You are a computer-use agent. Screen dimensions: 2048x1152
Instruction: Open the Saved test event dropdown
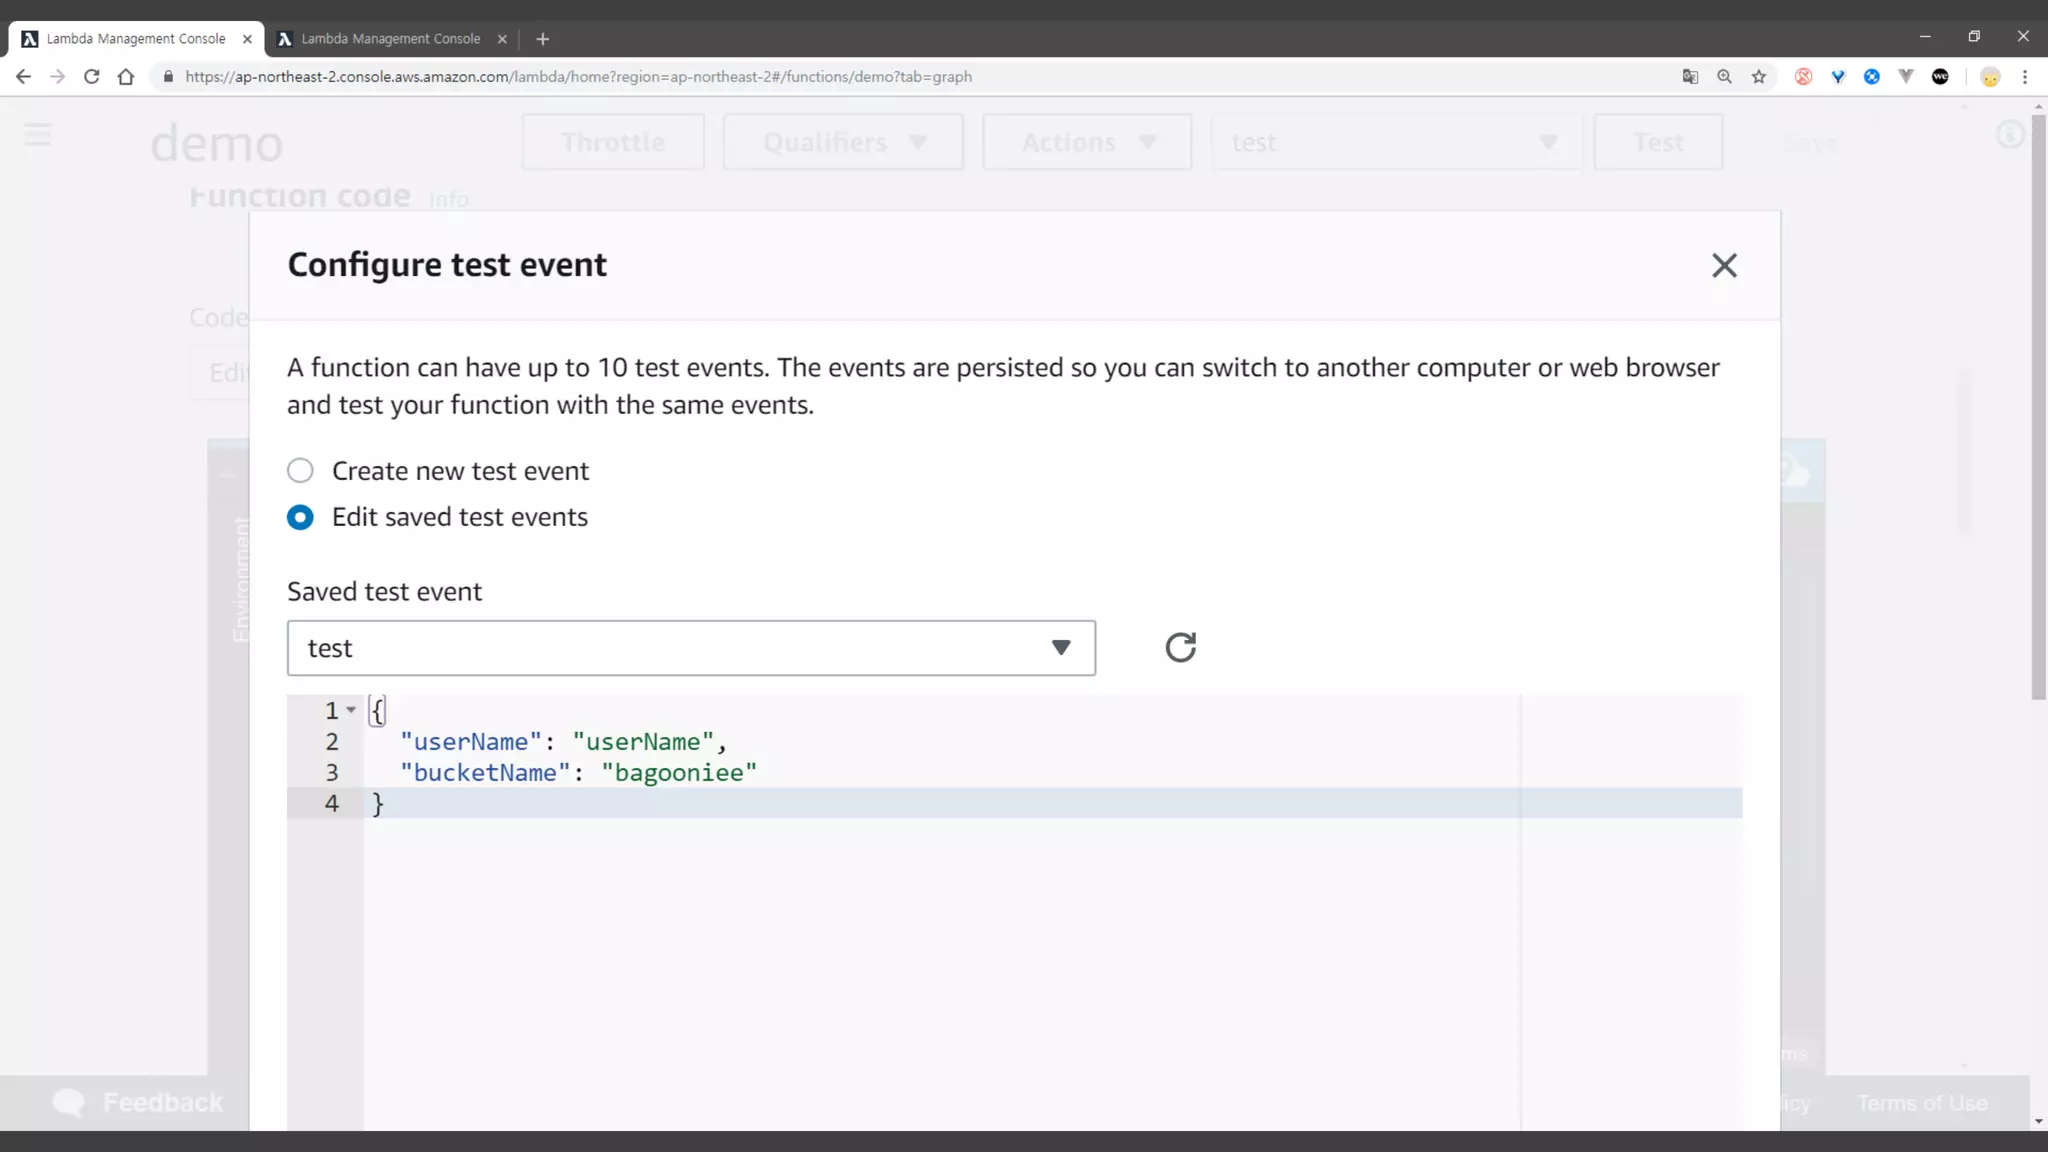pyautogui.click(x=691, y=648)
